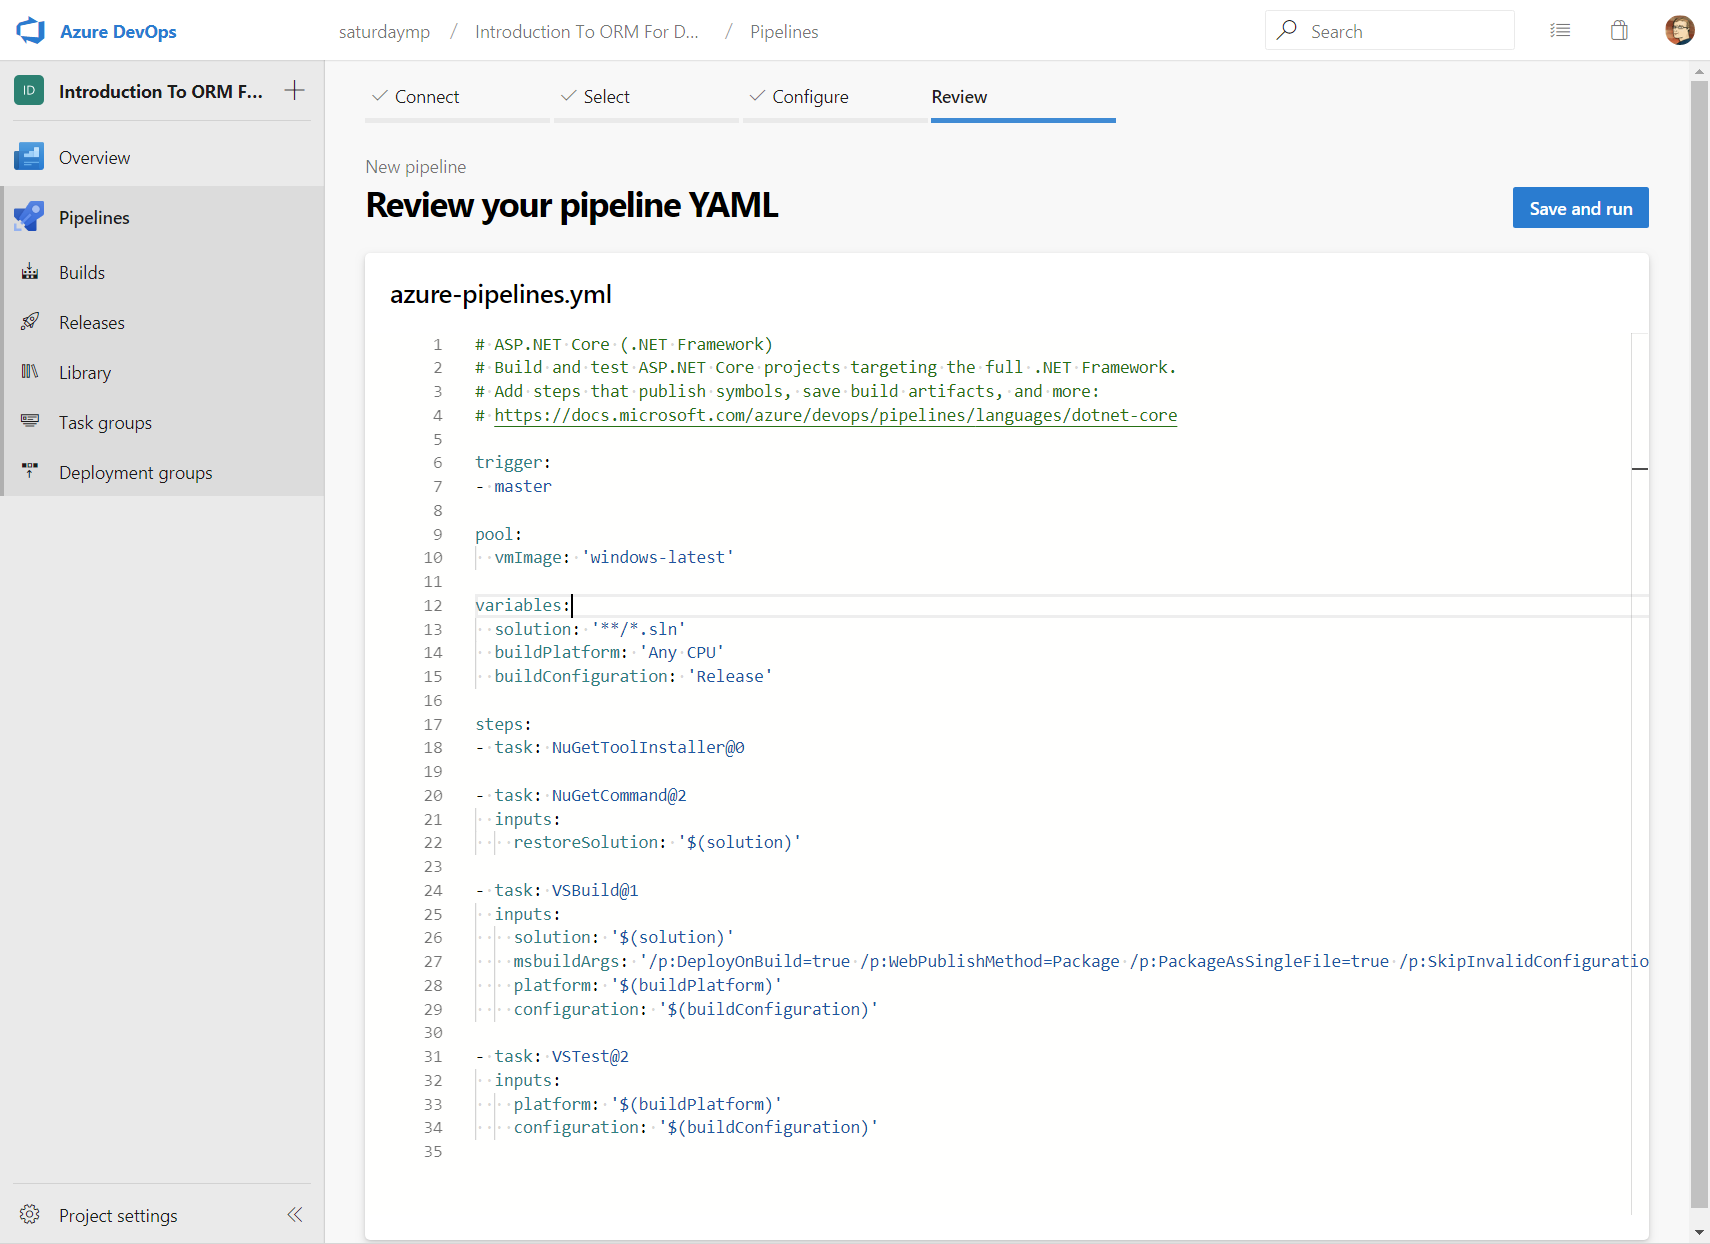The image size is (1710, 1244).
Task: Go back to the Configure step
Action: (809, 97)
